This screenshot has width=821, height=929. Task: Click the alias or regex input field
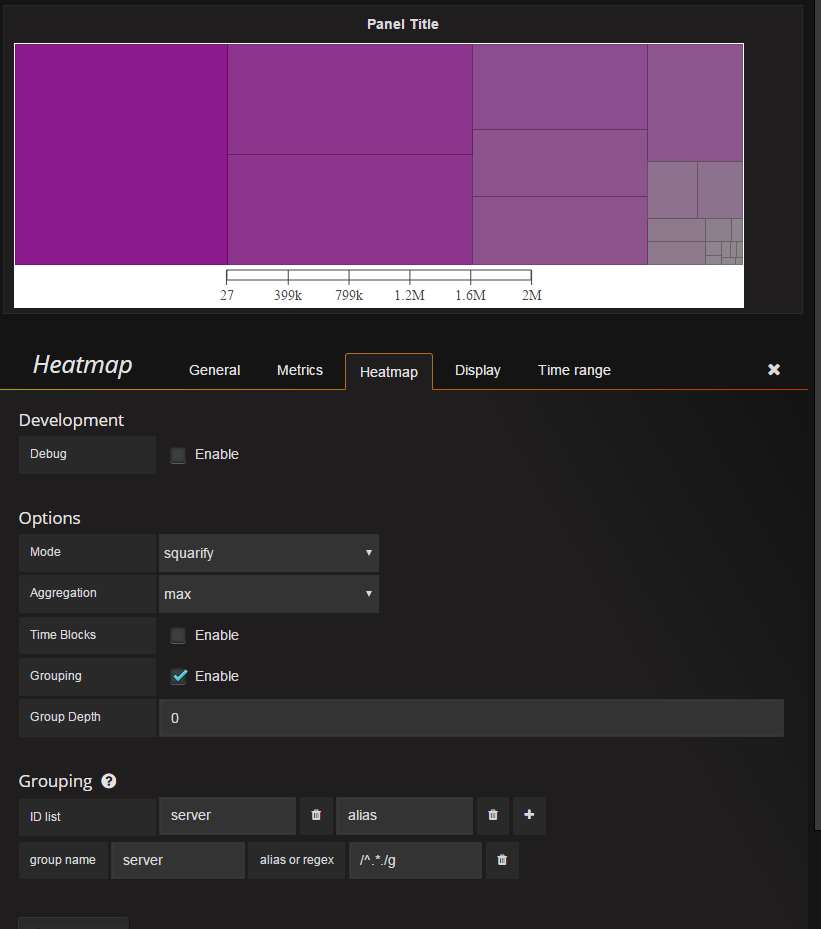click(x=414, y=860)
